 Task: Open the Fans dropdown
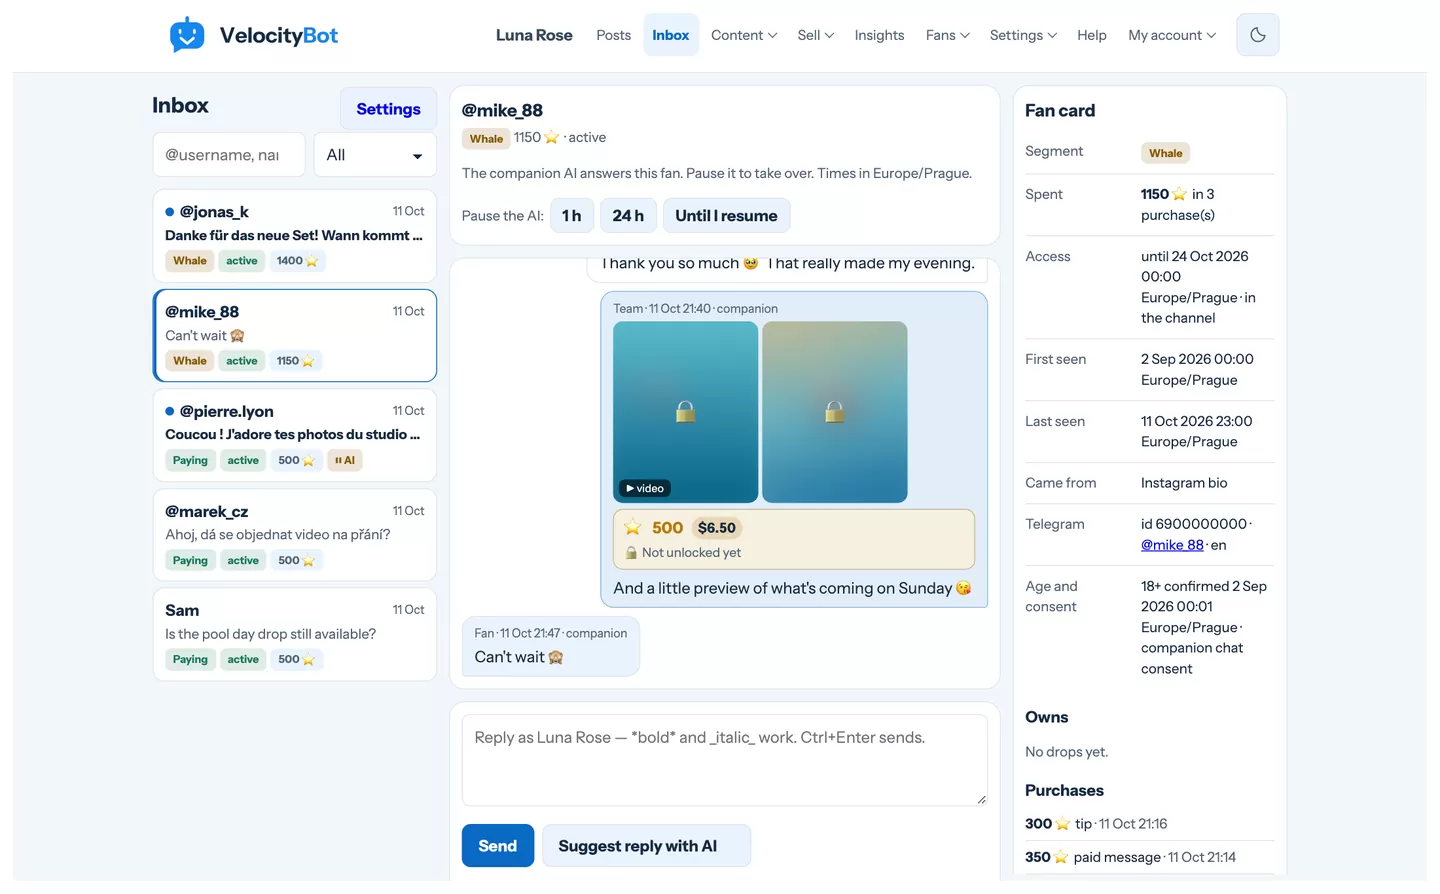pos(947,35)
